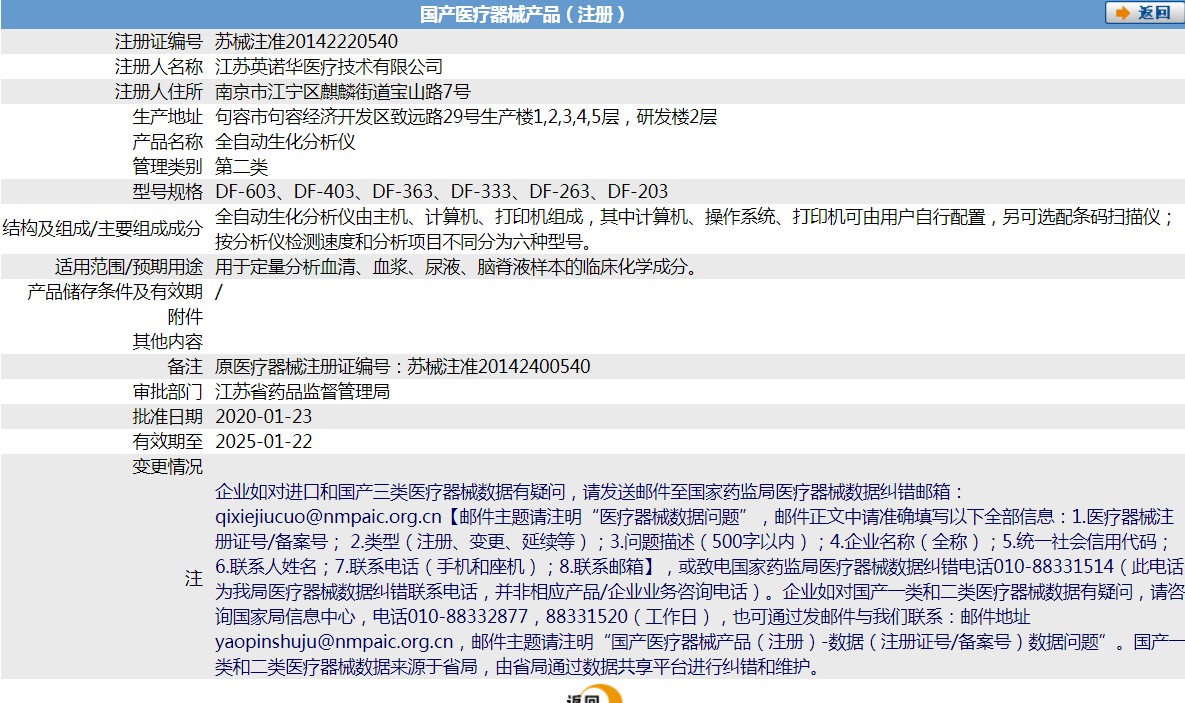This screenshot has height=703, width=1185.
Task: Select the 变更情况 label
Action: click(x=168, y=466)
